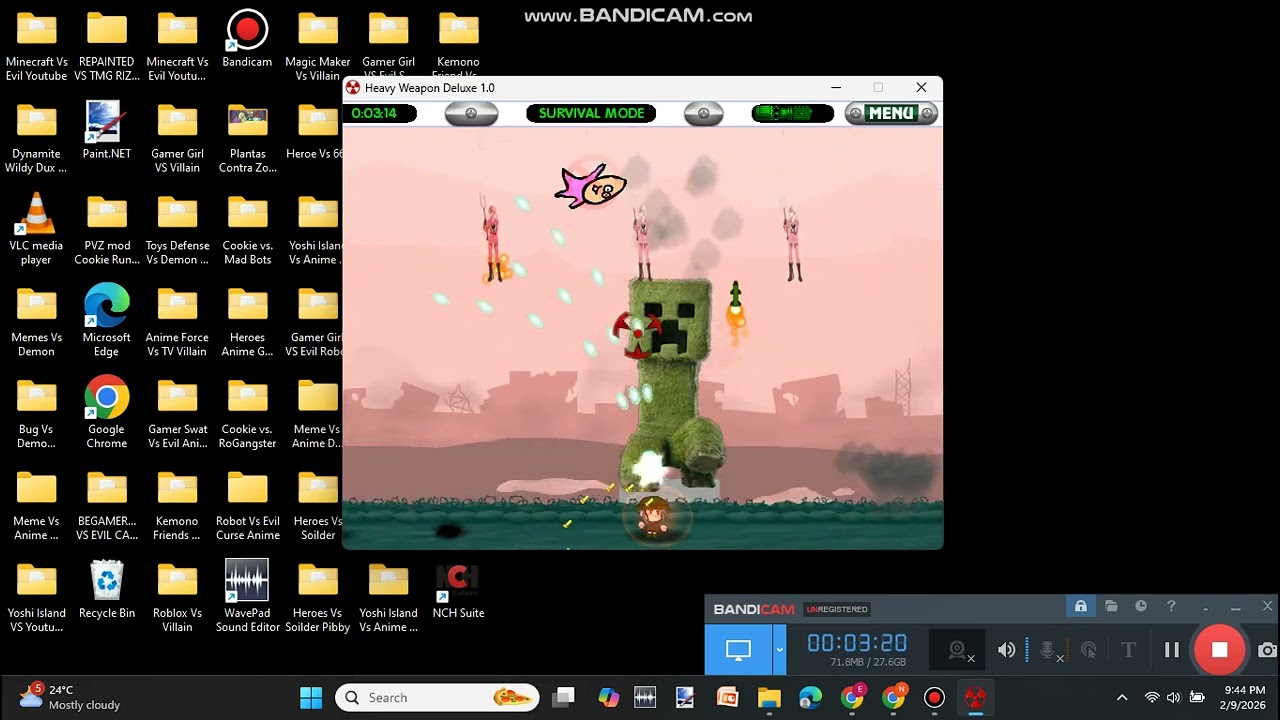
Task: Open NCH Suite desktop shortcut
Action: tap(458, 590)
